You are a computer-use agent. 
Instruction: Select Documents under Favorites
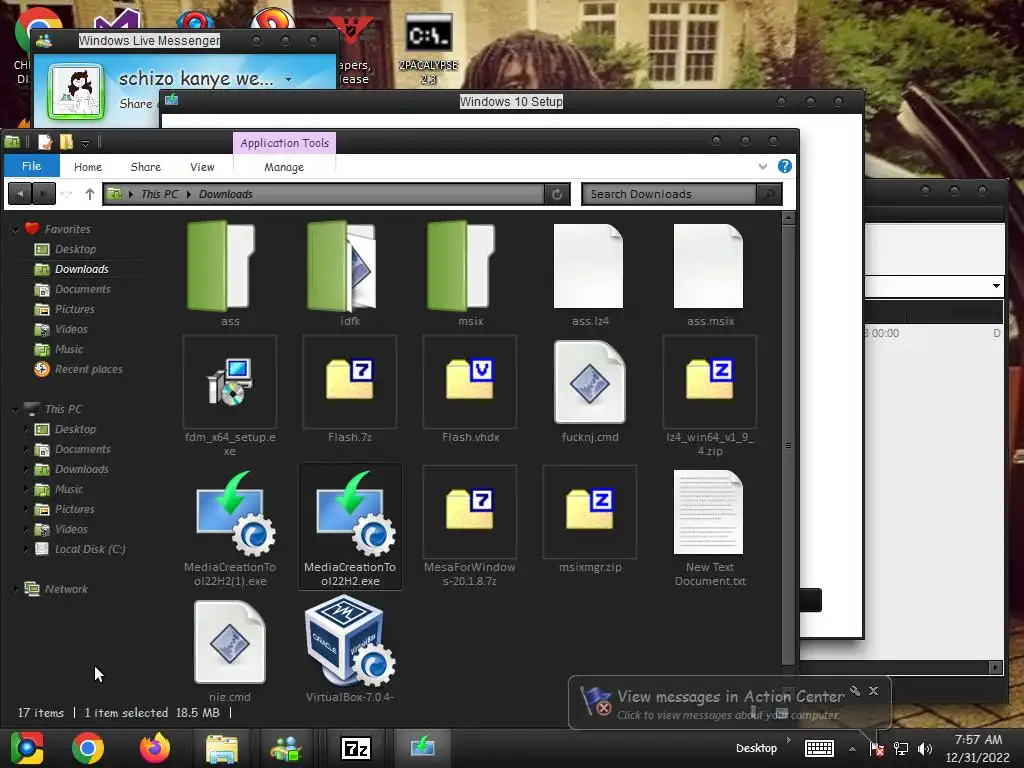82,289
